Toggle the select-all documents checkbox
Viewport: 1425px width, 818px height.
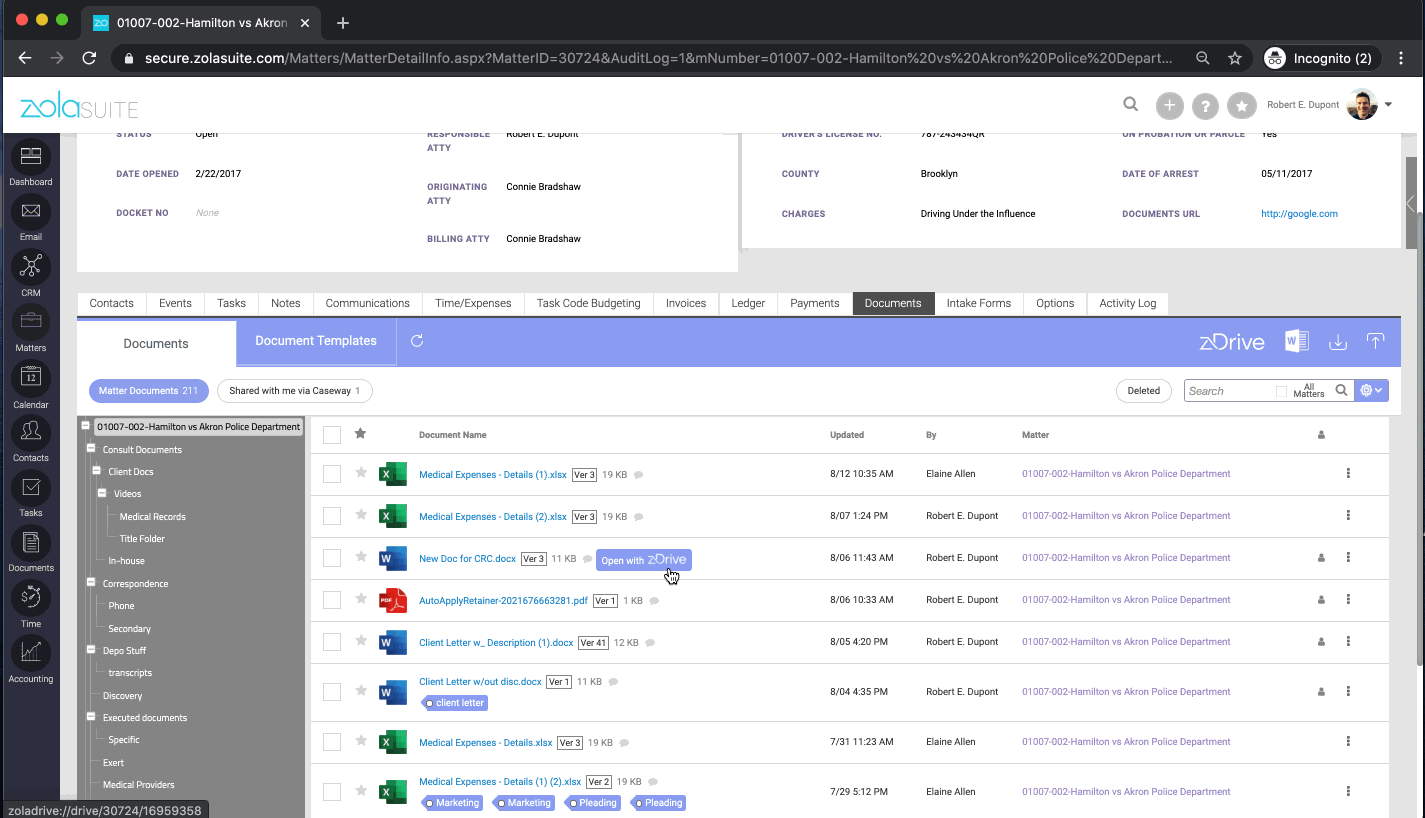point(332,435)
